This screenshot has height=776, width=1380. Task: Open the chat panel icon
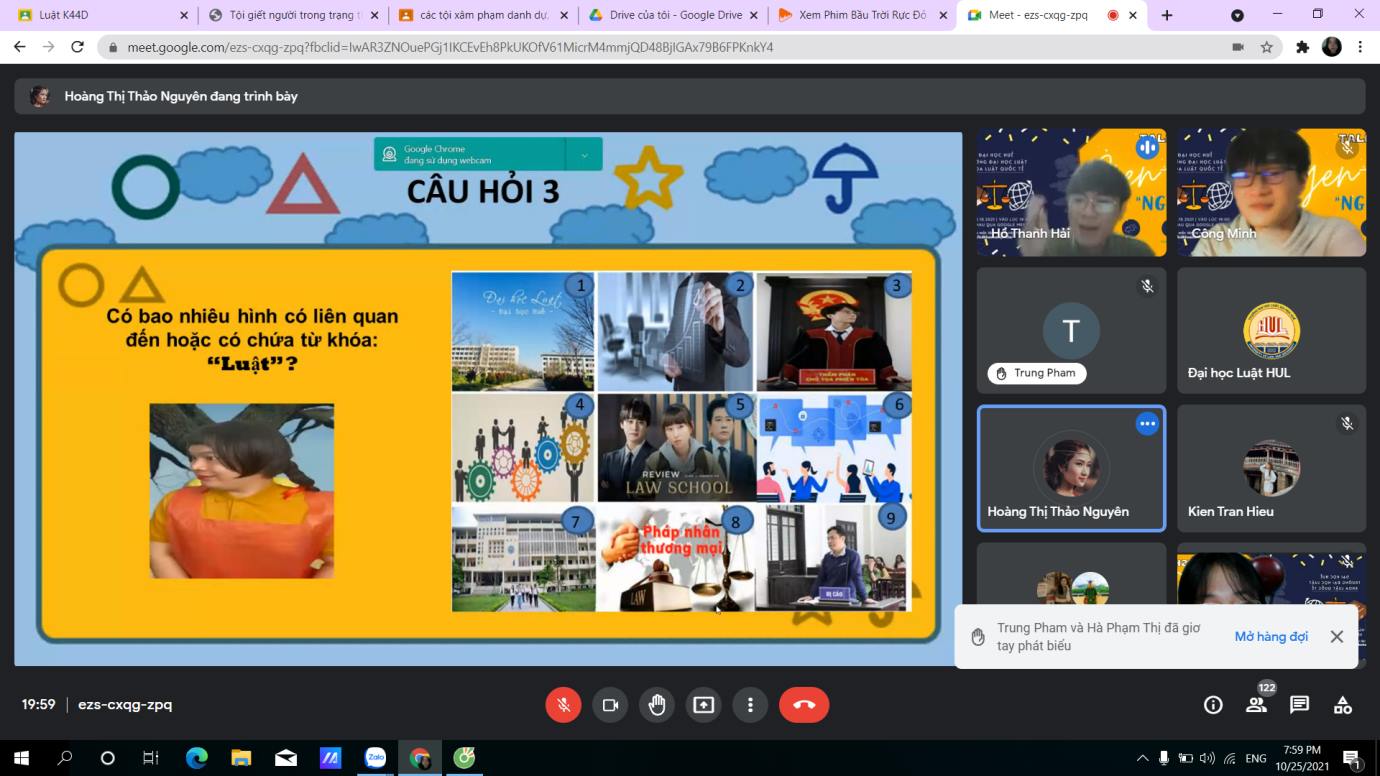[x=1299, y=705]
